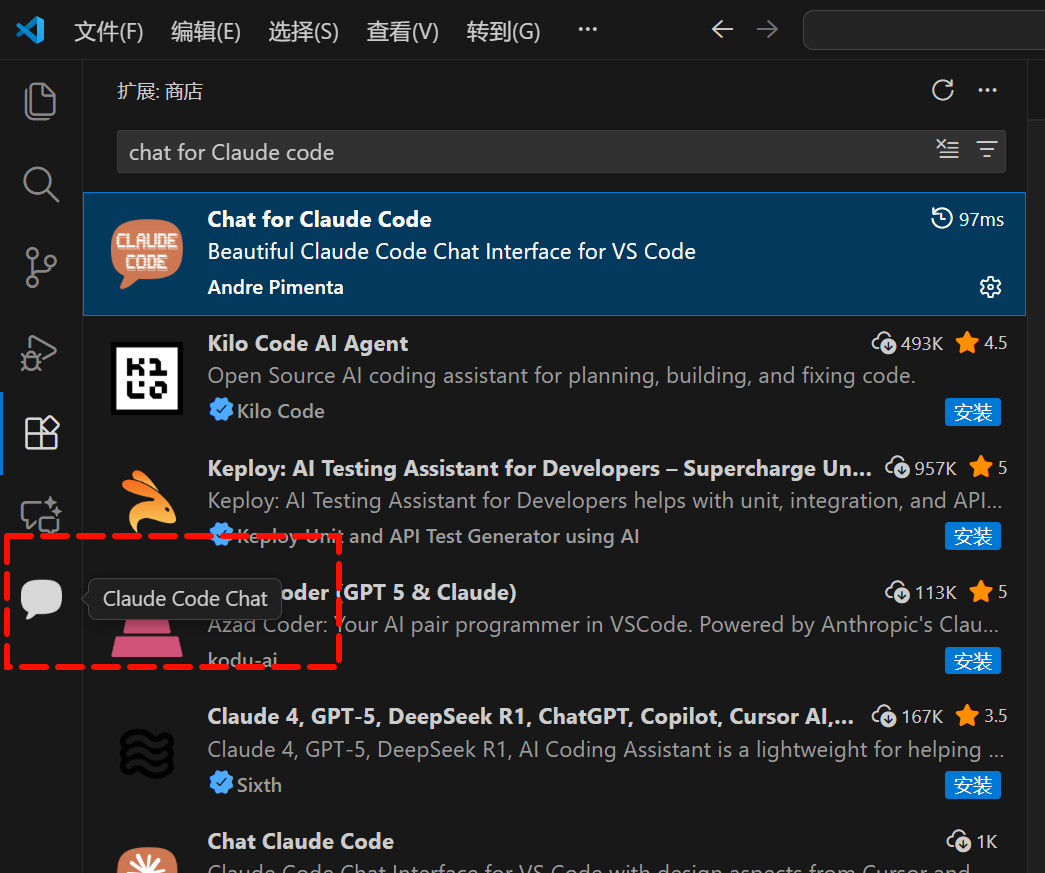Install Kilo Code AI Agent extension

click(972, 413)
